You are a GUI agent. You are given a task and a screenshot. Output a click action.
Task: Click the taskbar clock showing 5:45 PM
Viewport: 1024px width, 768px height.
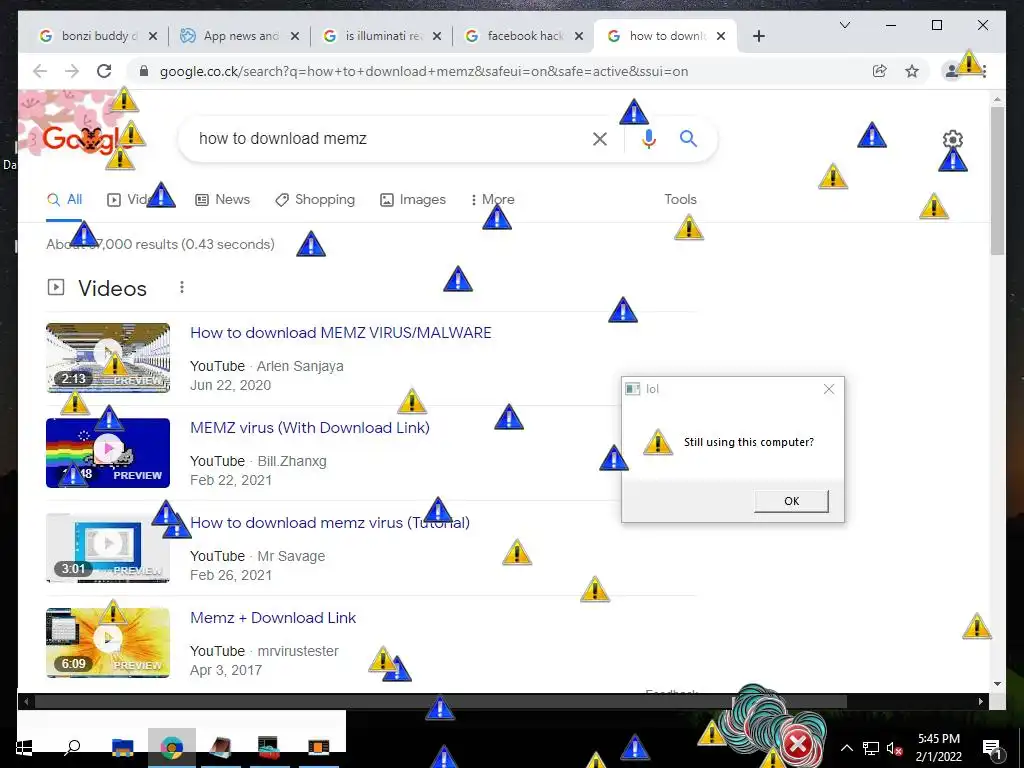point(939,748)
